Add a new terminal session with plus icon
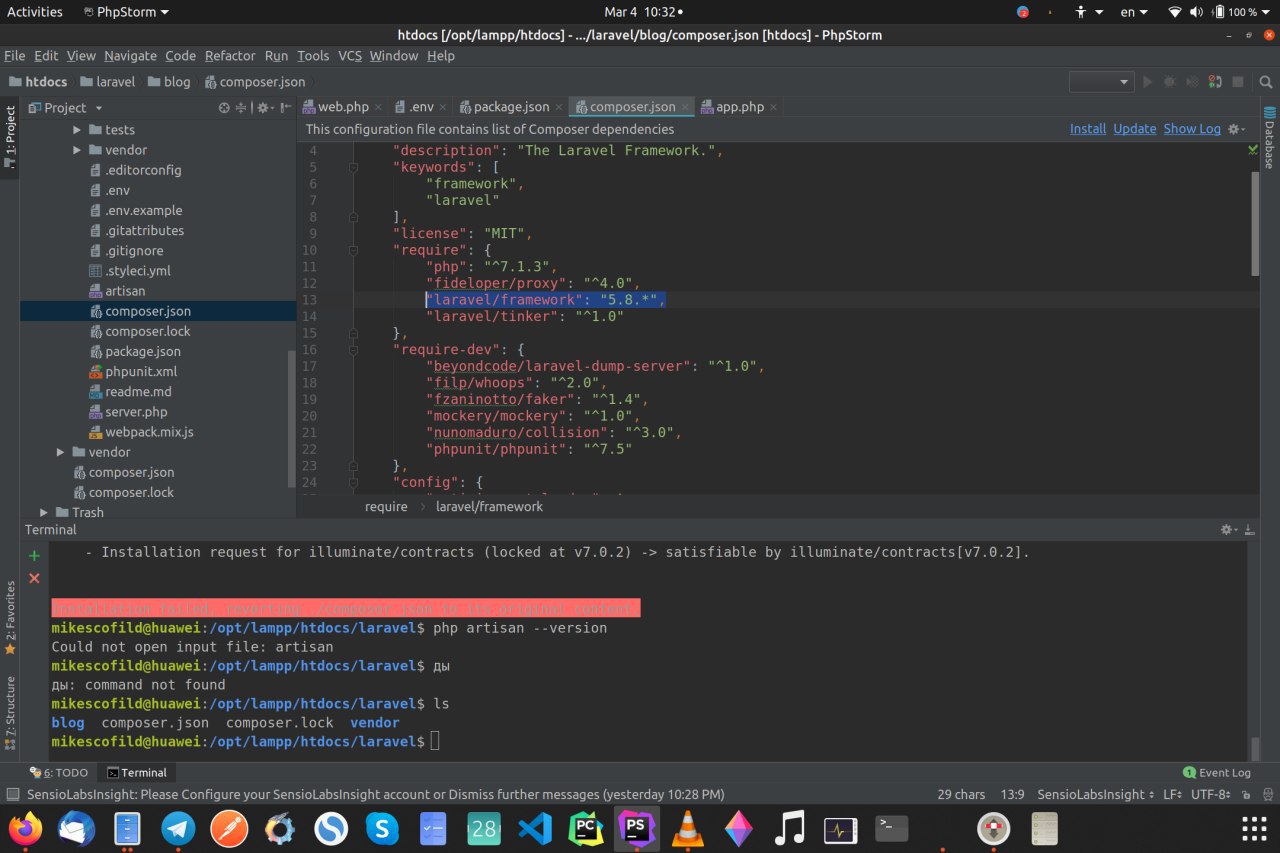This screenshot has width=1280, height=853. click(x=34, y=555)
